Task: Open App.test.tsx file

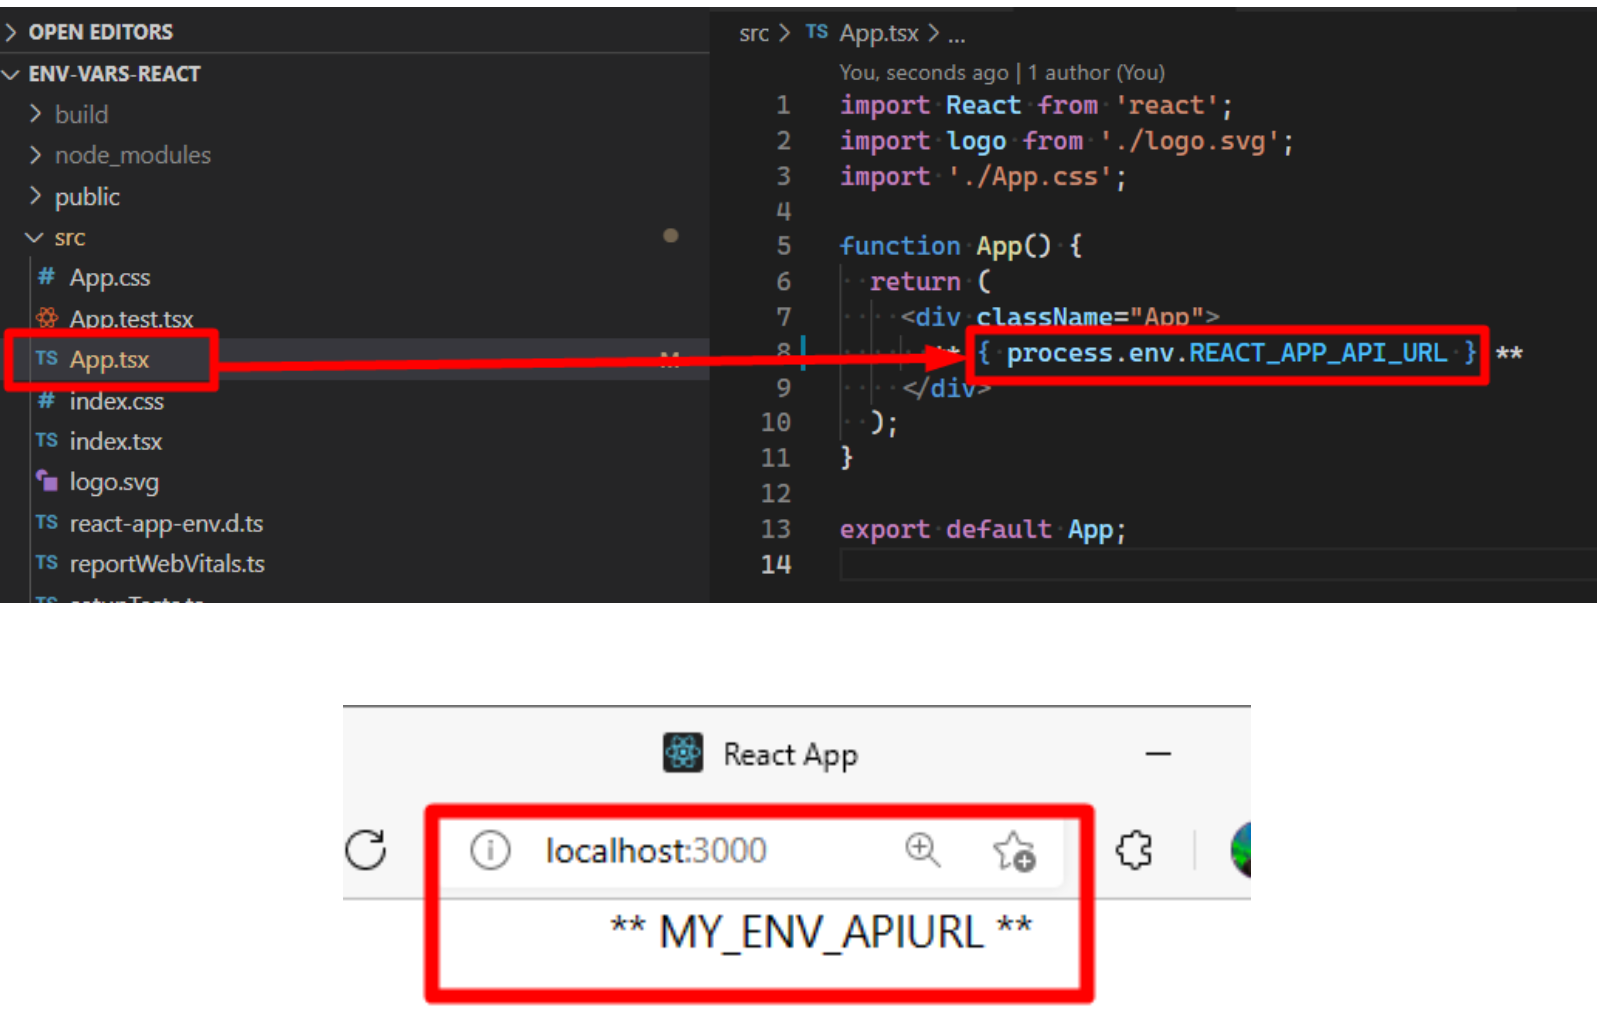Action: pos(131,319)
